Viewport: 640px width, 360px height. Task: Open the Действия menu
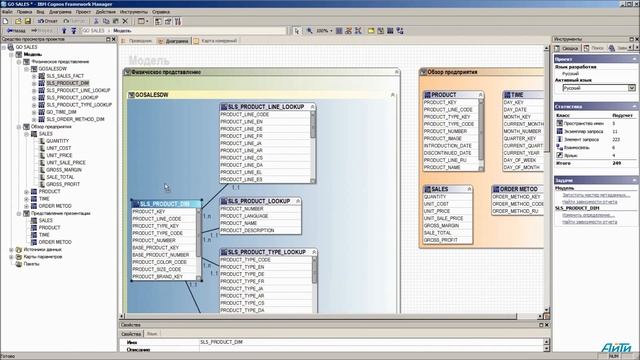click(106, 12)
